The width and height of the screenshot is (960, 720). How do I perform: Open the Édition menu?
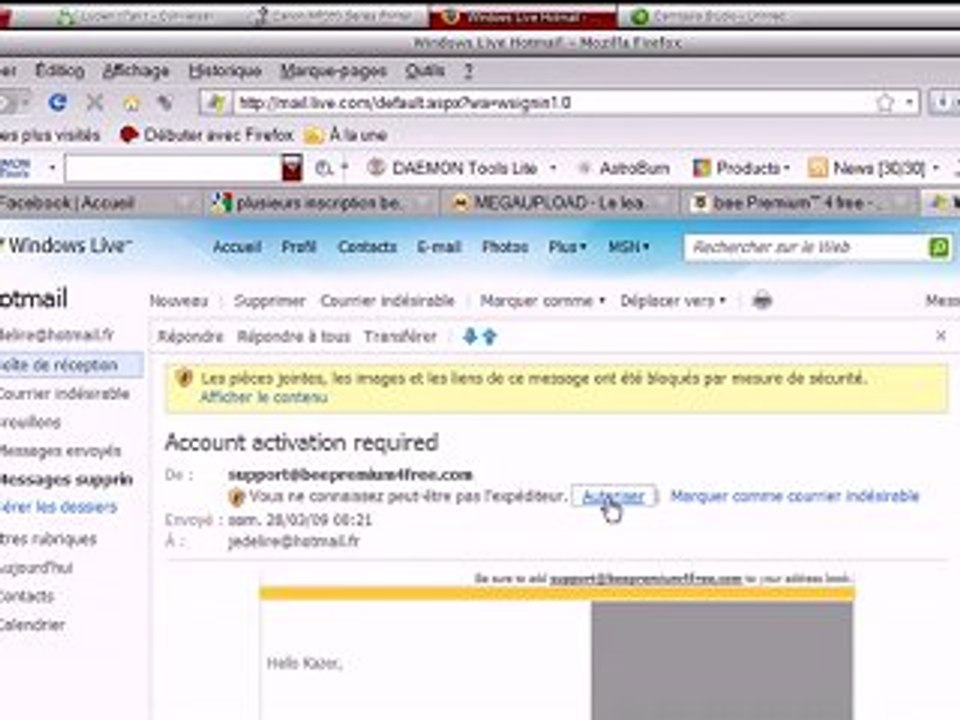[x=59, y=70]
